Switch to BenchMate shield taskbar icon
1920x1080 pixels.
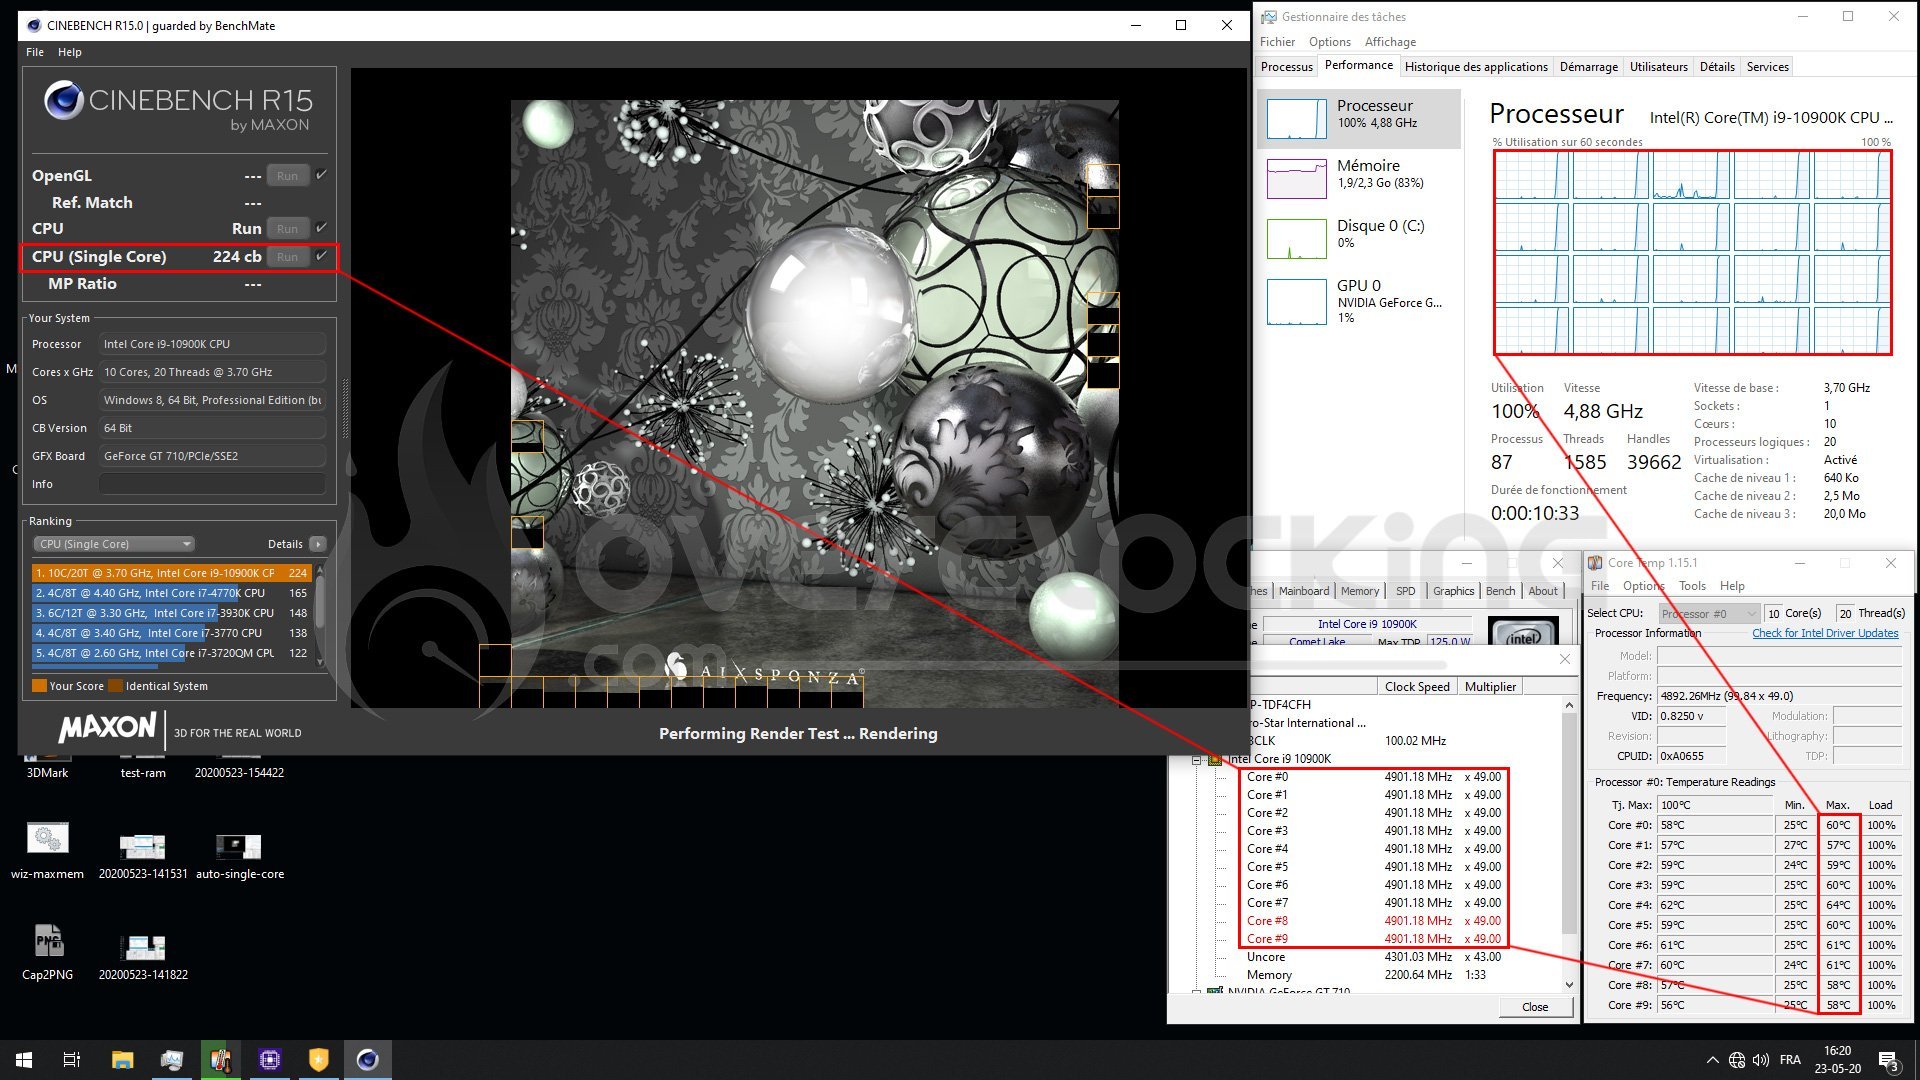(x=318, y=1060)
